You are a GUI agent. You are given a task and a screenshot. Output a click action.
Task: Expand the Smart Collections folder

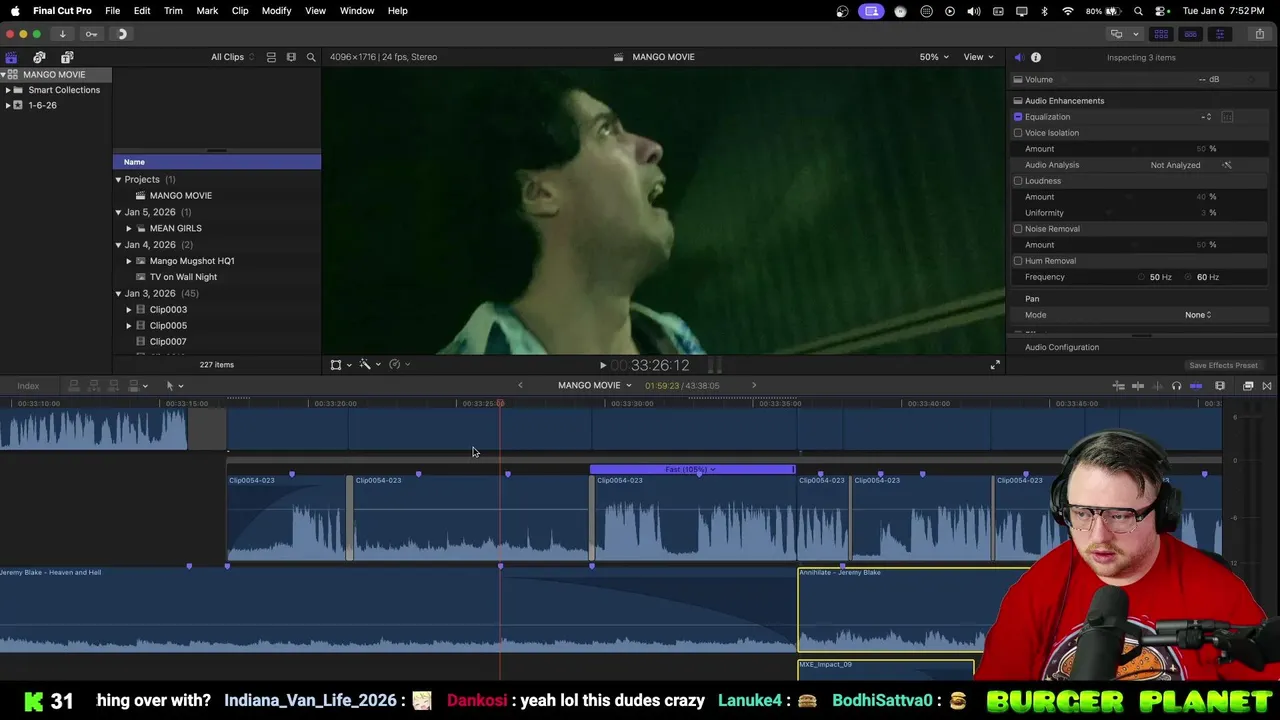[x=8, y=90]
